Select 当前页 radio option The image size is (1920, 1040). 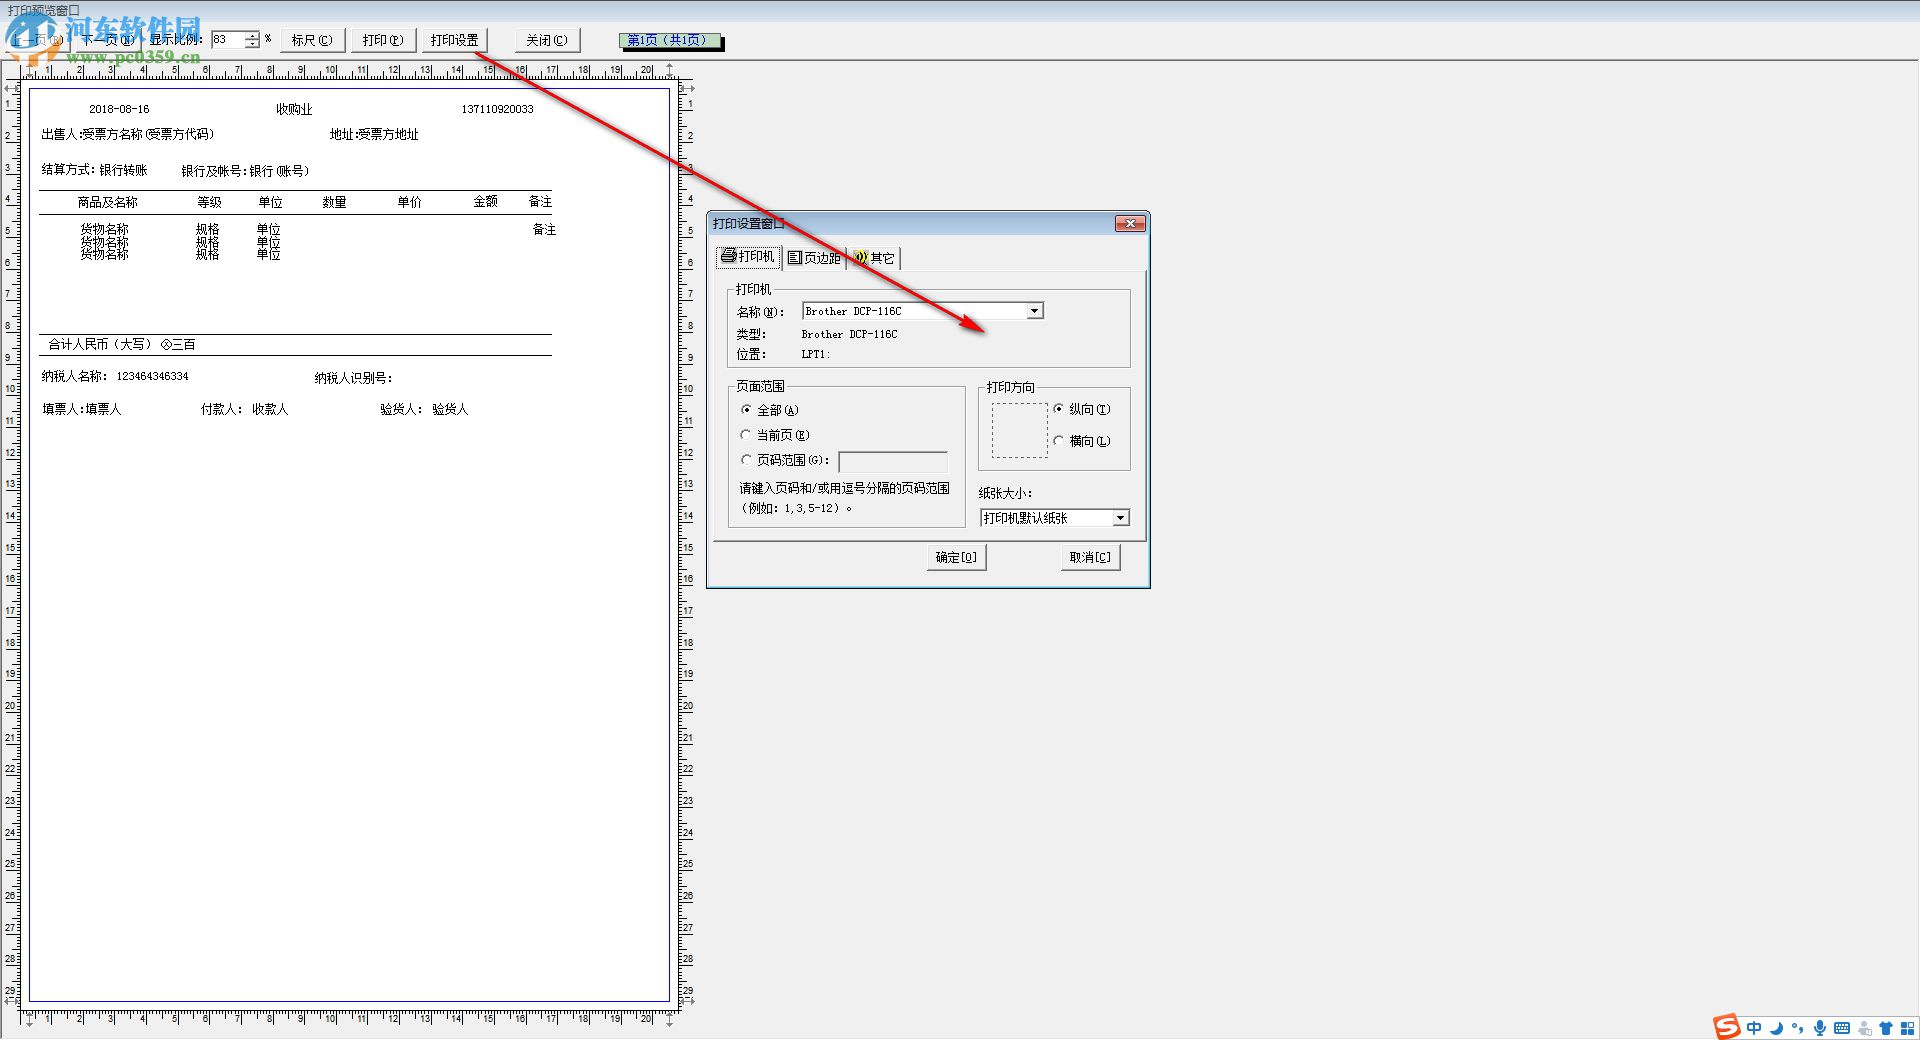click(x=746, y=435)
